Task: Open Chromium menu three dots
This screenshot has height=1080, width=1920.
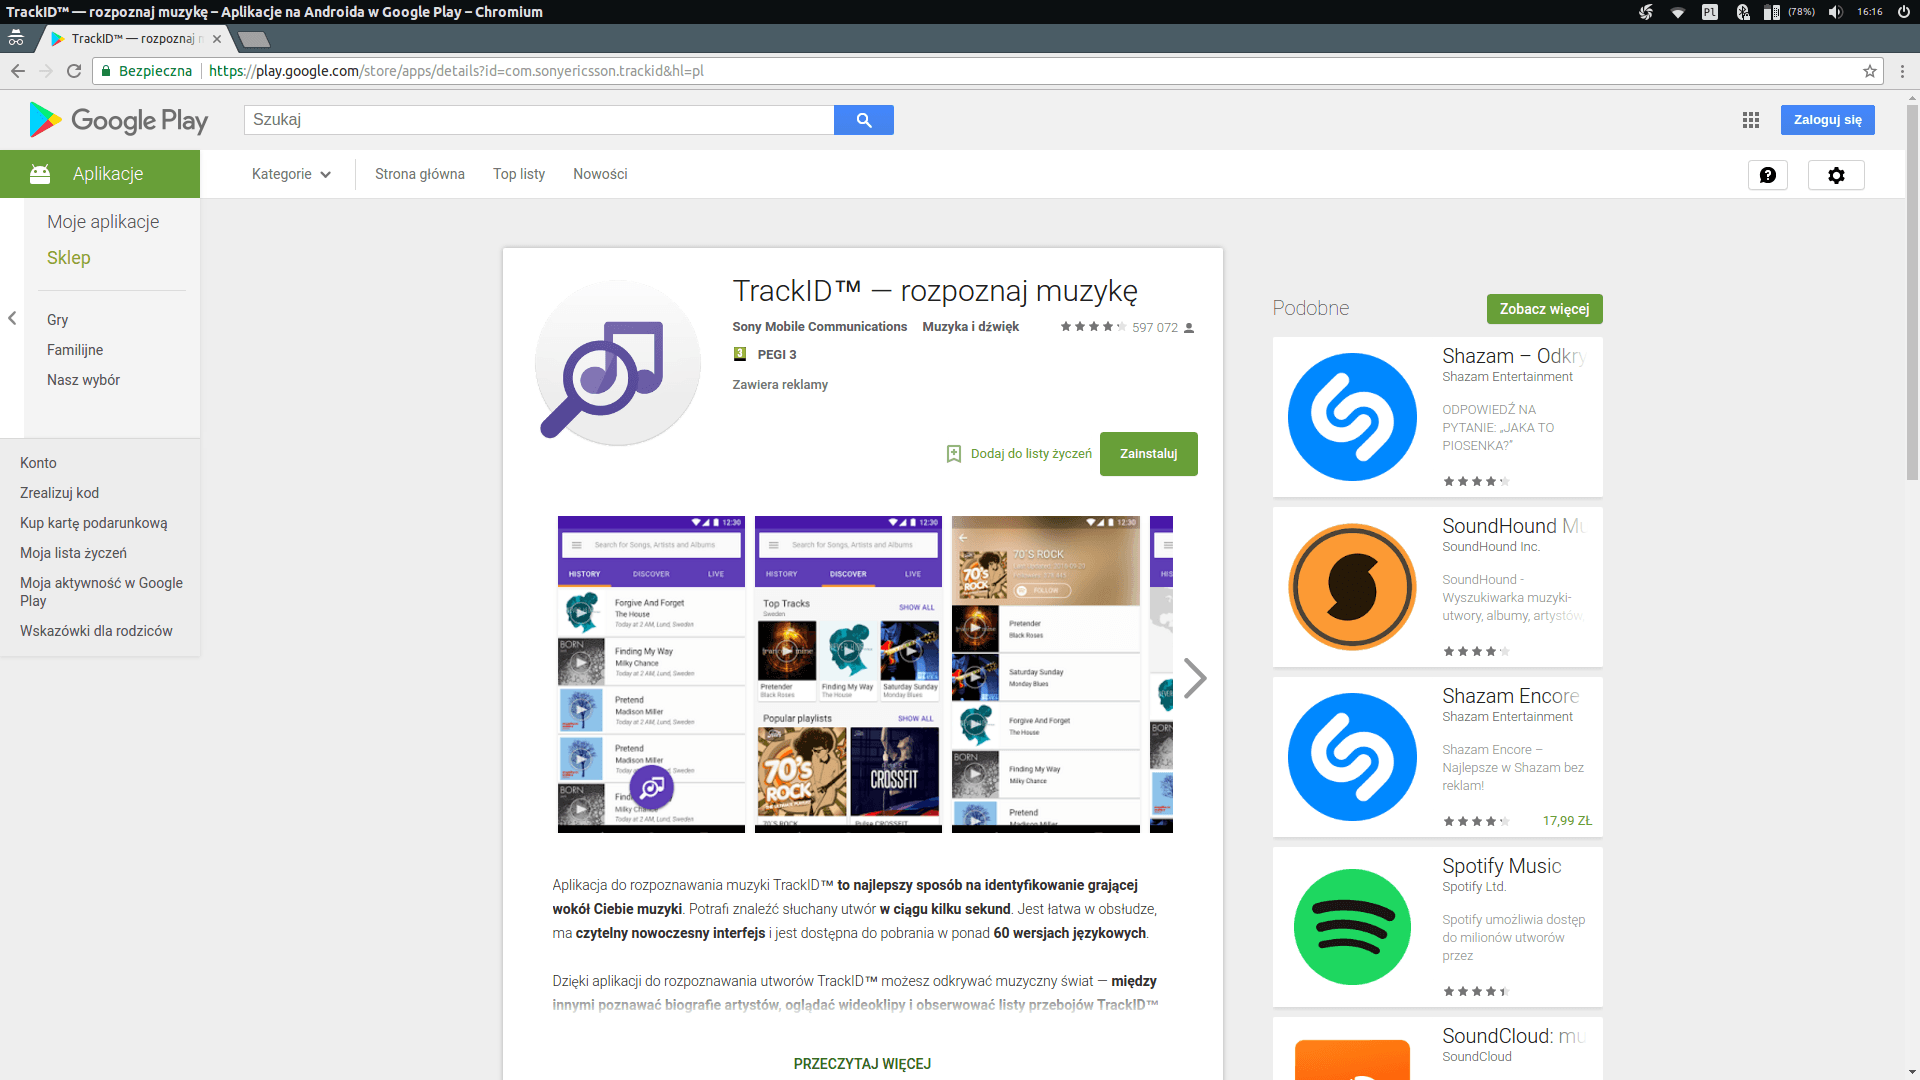Action: (1902, 71)
